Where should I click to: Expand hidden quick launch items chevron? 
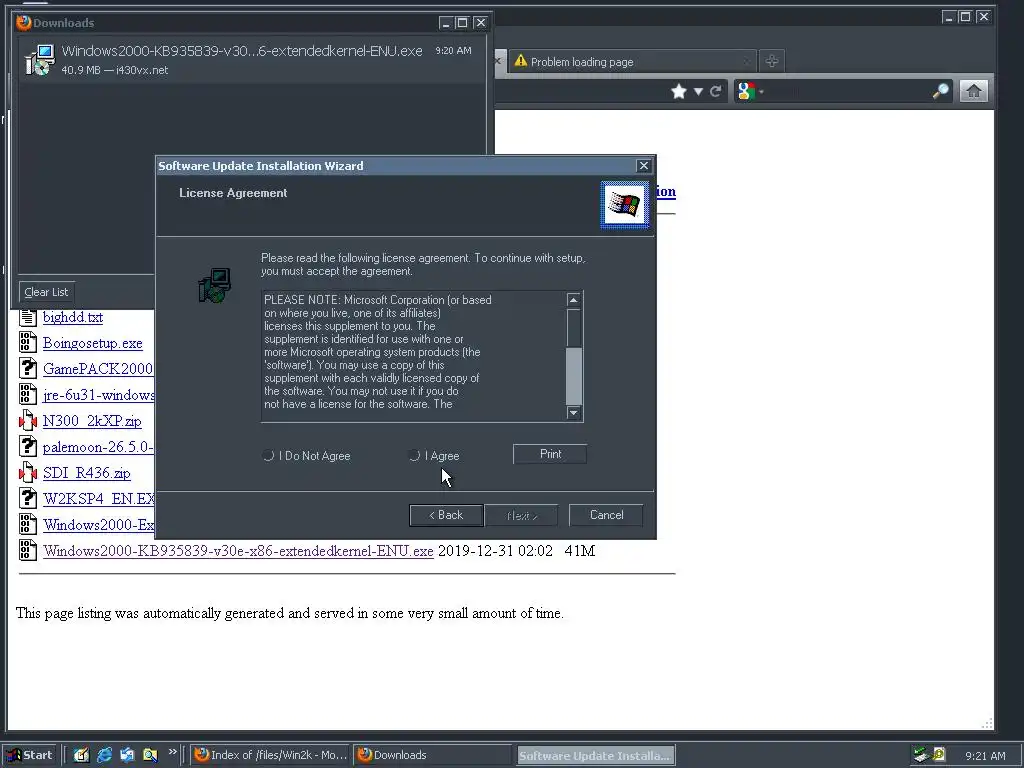172,752
